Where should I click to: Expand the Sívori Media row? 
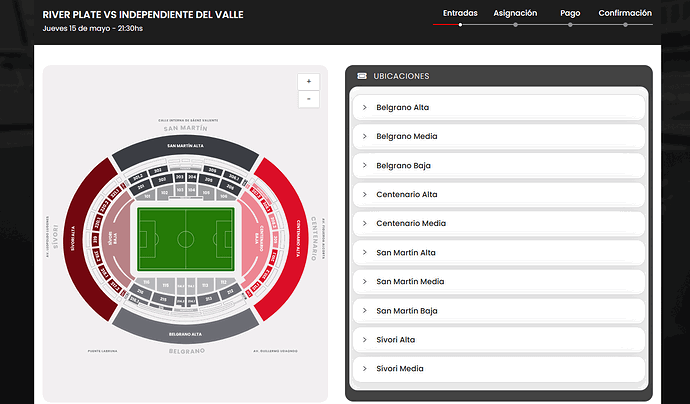tap(499, 369)
